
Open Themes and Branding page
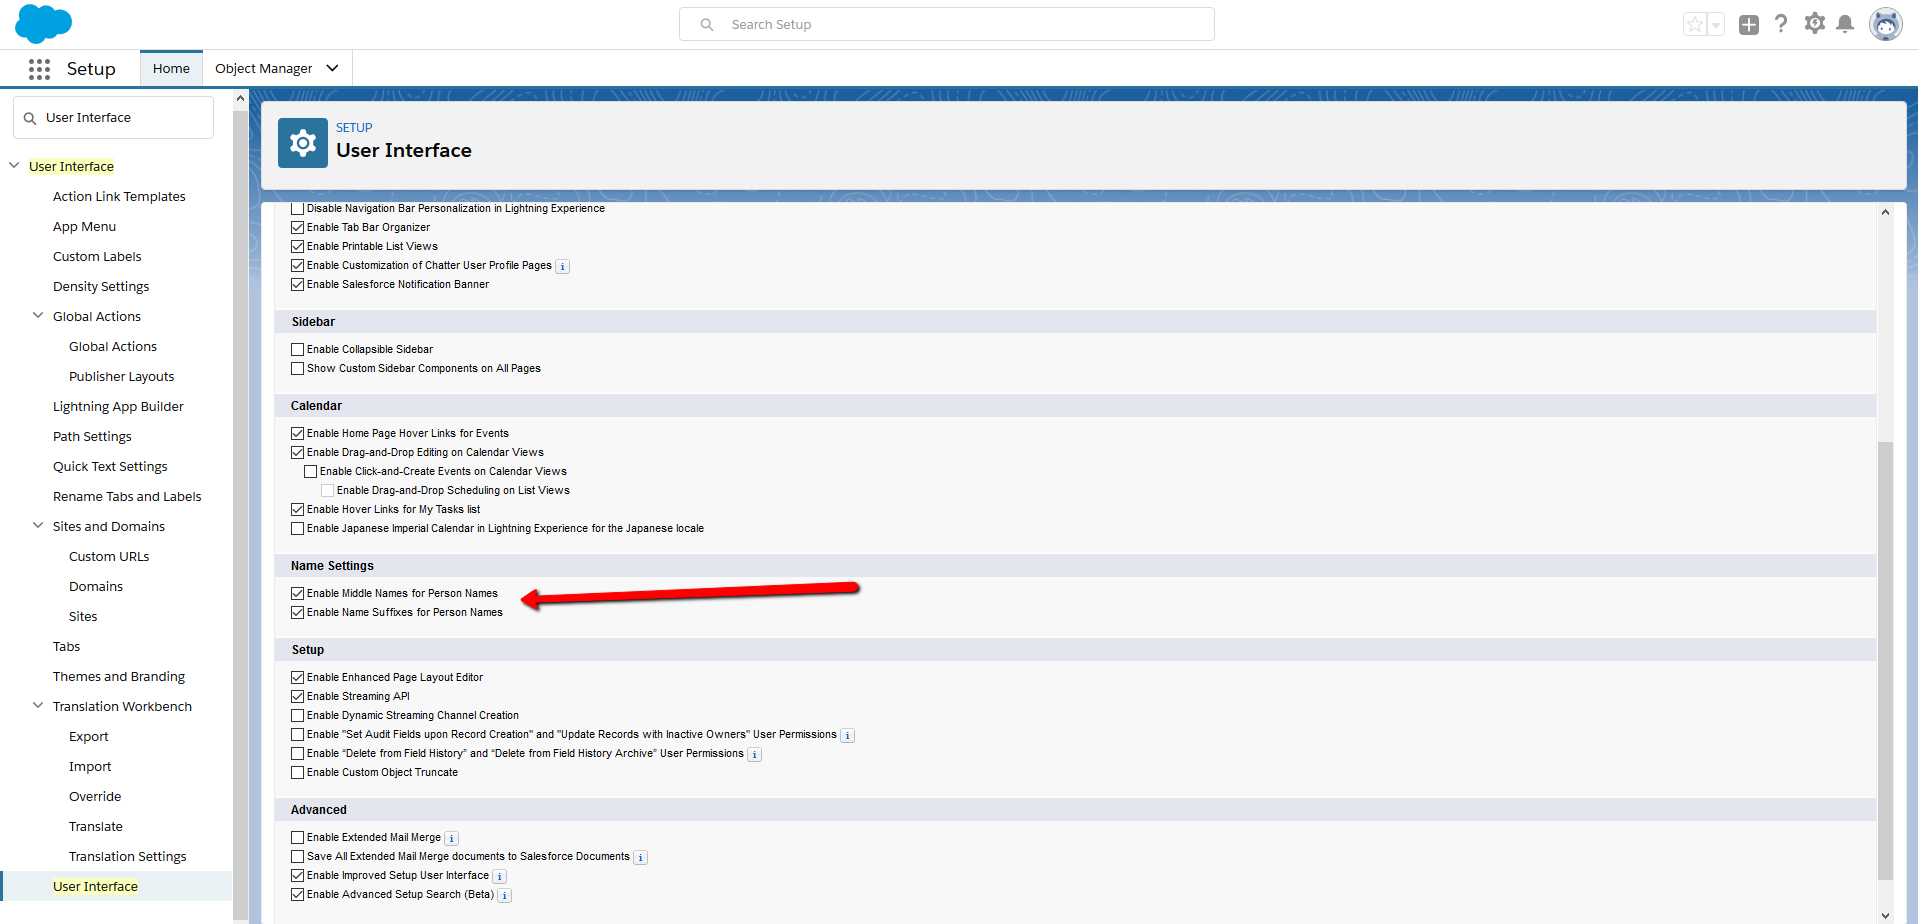tap(119, 677)
